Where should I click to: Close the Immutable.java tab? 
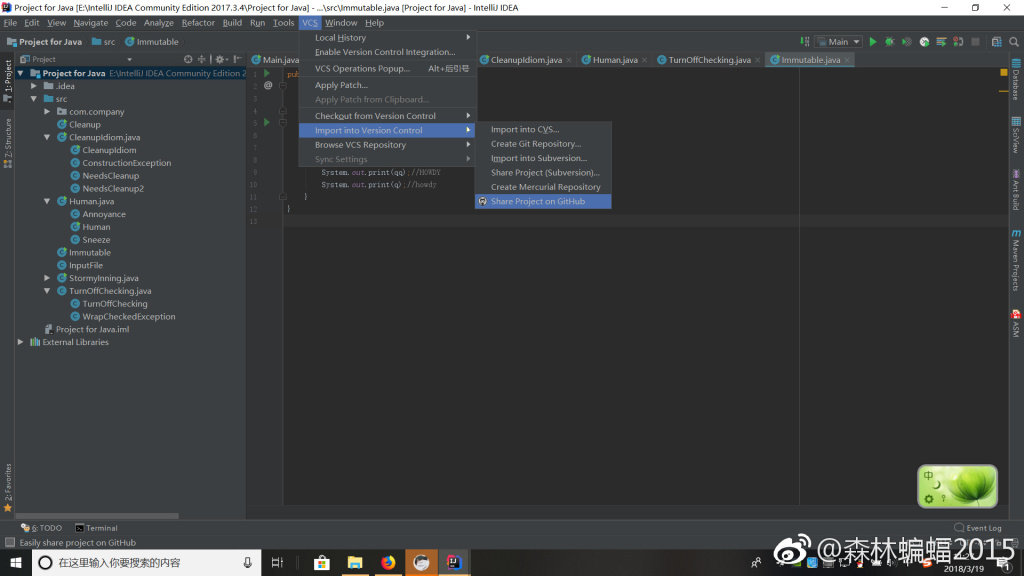point(847,60)
